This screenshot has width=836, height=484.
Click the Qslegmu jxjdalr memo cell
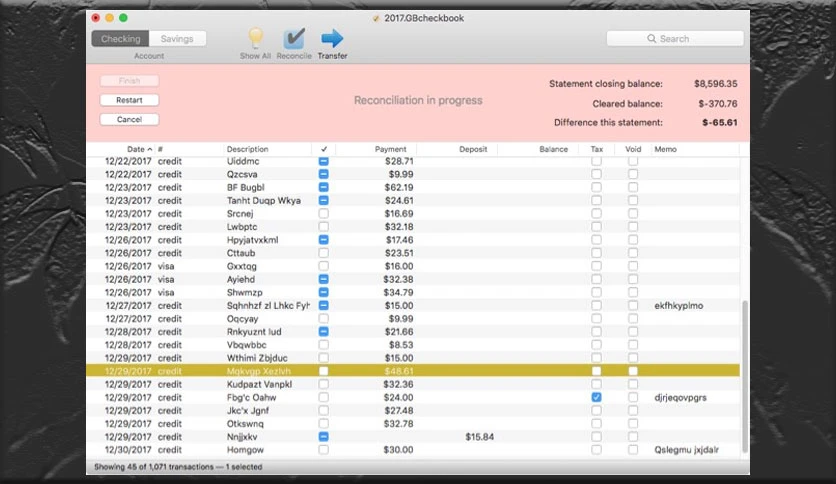click(x=686, y=450)
